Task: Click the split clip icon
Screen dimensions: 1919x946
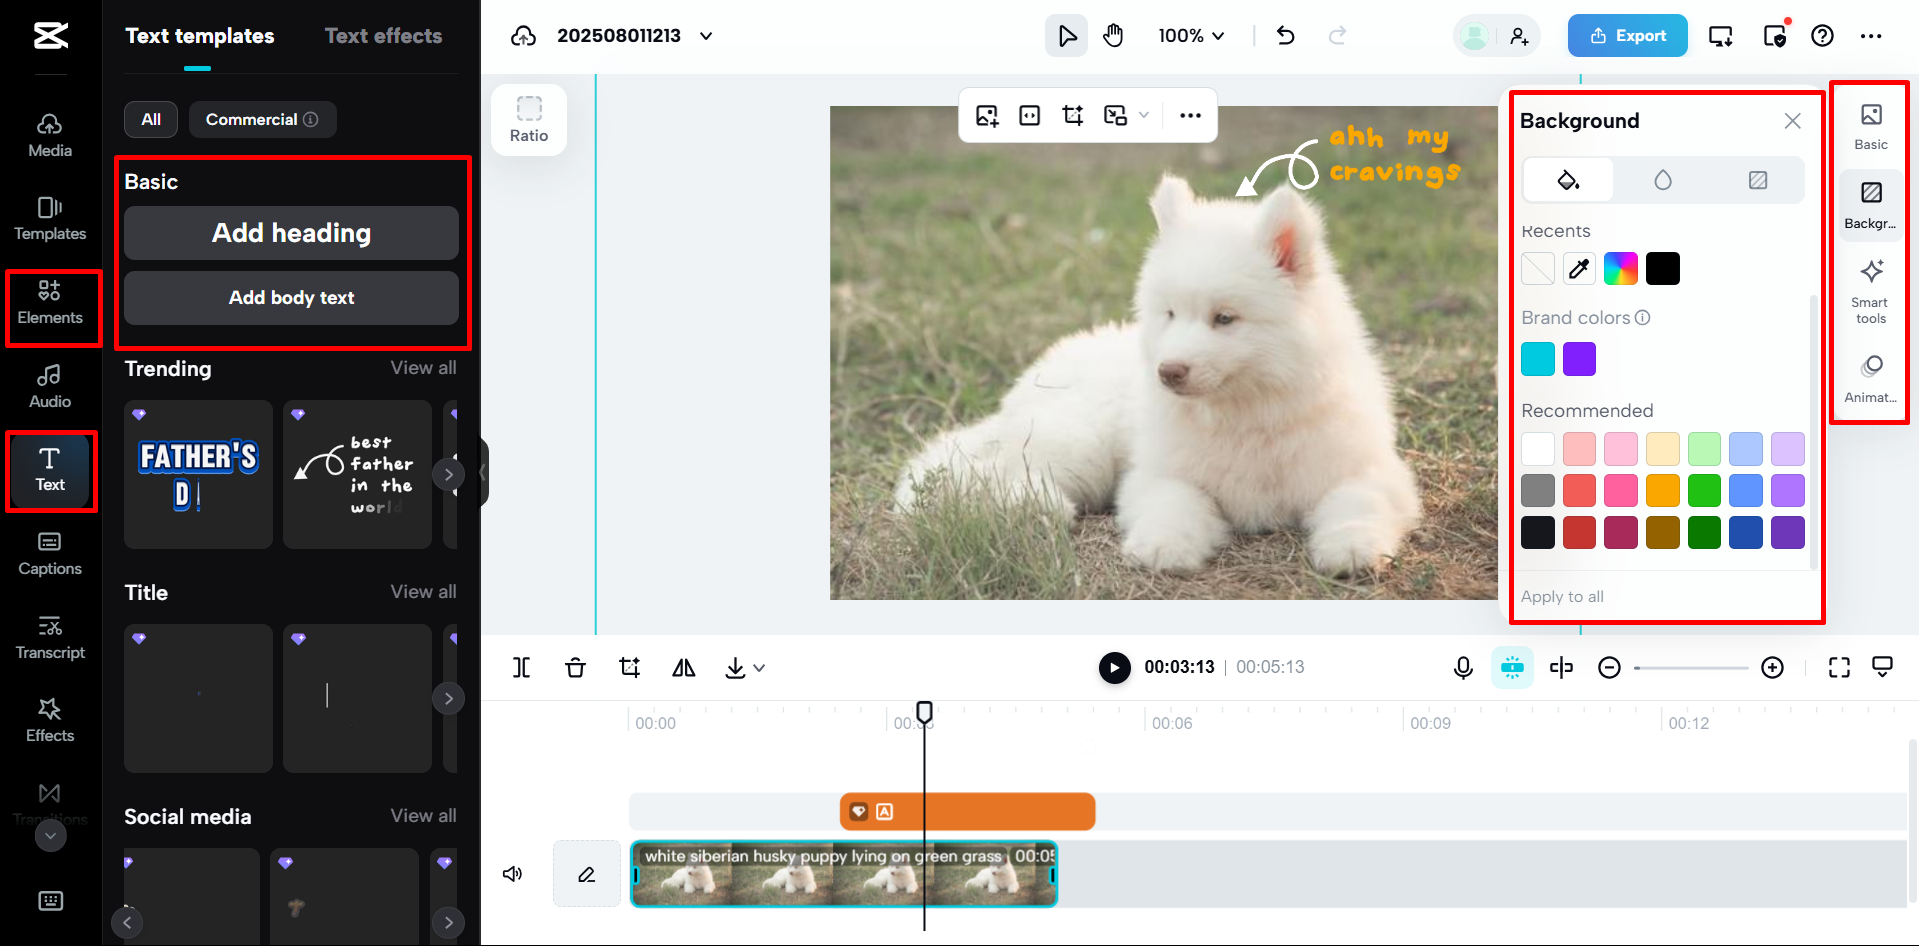Action: (x=522, y=667)
